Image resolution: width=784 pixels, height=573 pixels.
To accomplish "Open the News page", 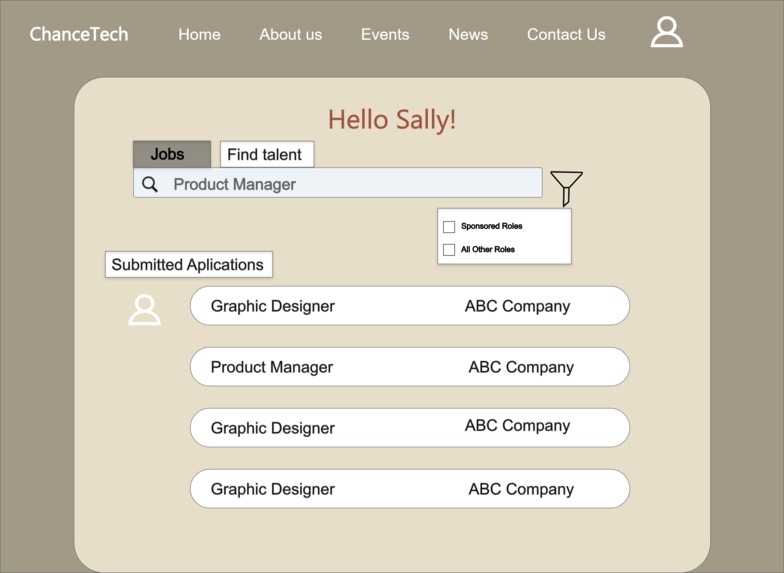I will tap(468, 34).
